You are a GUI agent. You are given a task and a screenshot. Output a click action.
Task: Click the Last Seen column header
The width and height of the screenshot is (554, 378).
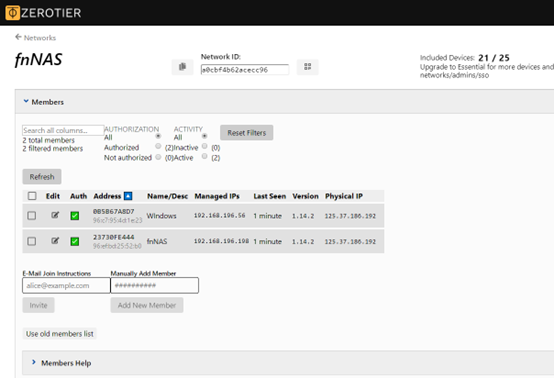click(x=270, y=196)
